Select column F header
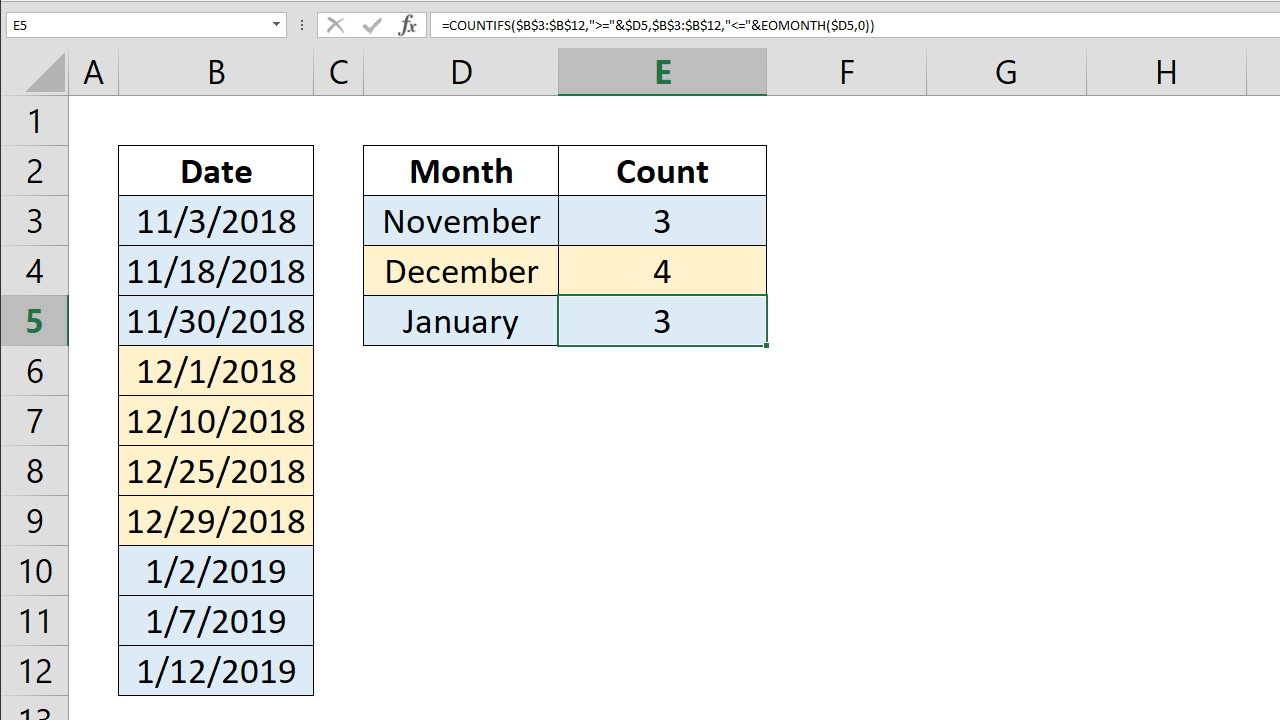 [x=846, y=72]
